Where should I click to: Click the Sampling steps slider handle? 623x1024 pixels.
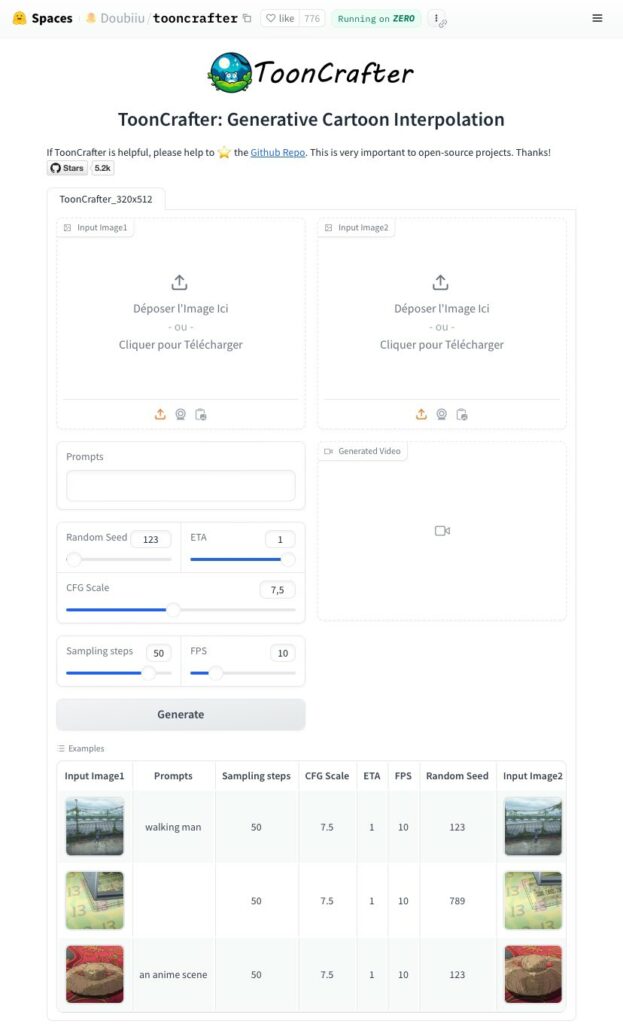(x=149, y=673)
